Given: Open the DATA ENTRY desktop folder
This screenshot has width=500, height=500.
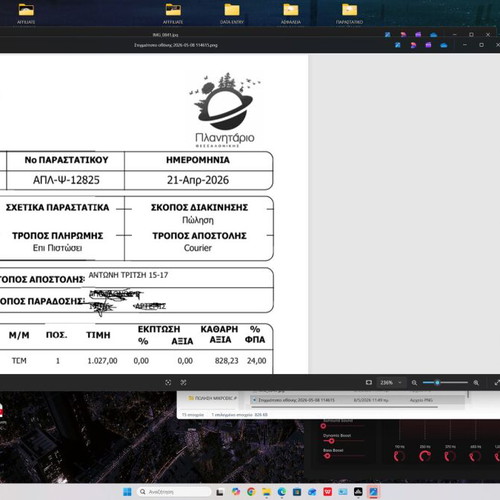Looking at the screenshot, I should 232,13.
